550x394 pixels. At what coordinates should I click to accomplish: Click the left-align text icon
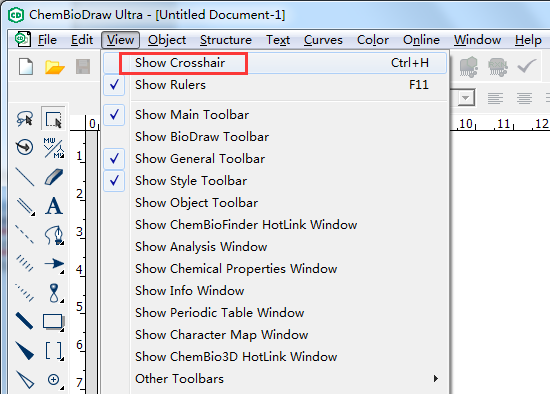(495, 98)
